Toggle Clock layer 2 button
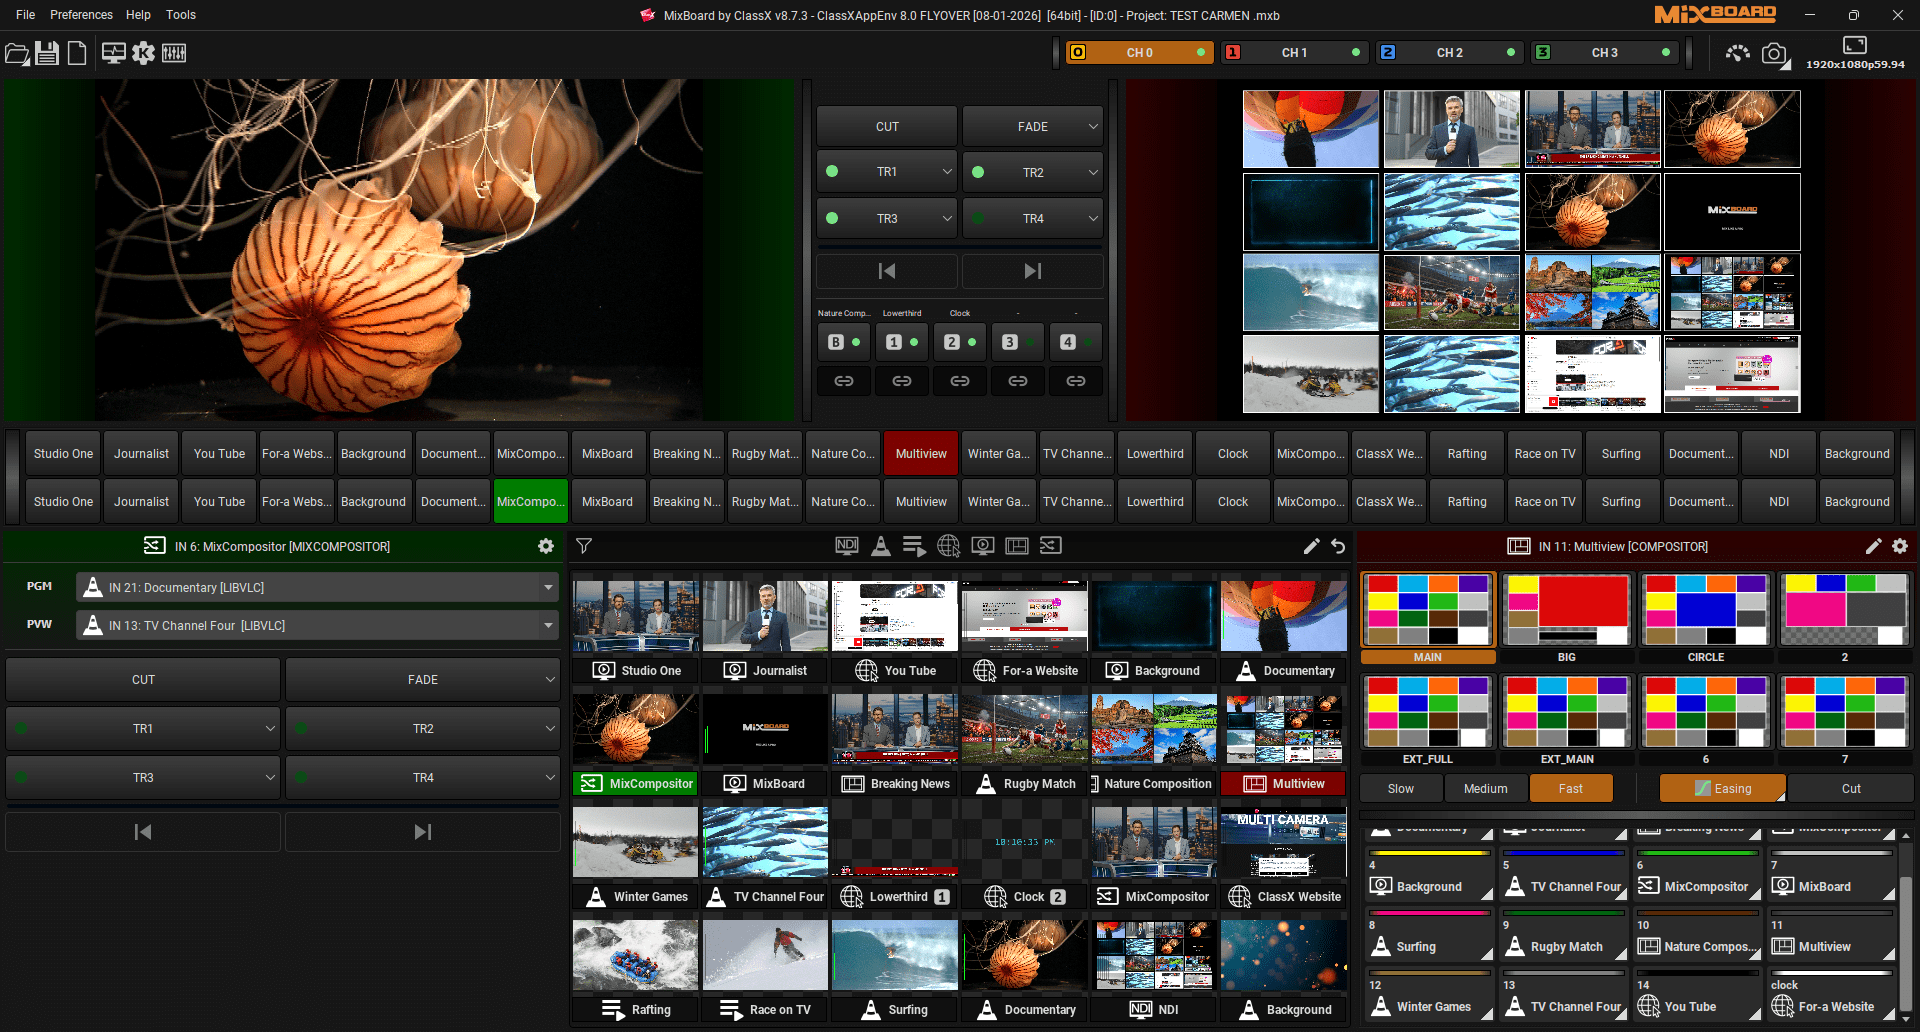Viewport: 1920px width, 1032px height. (x=960, y=342)
